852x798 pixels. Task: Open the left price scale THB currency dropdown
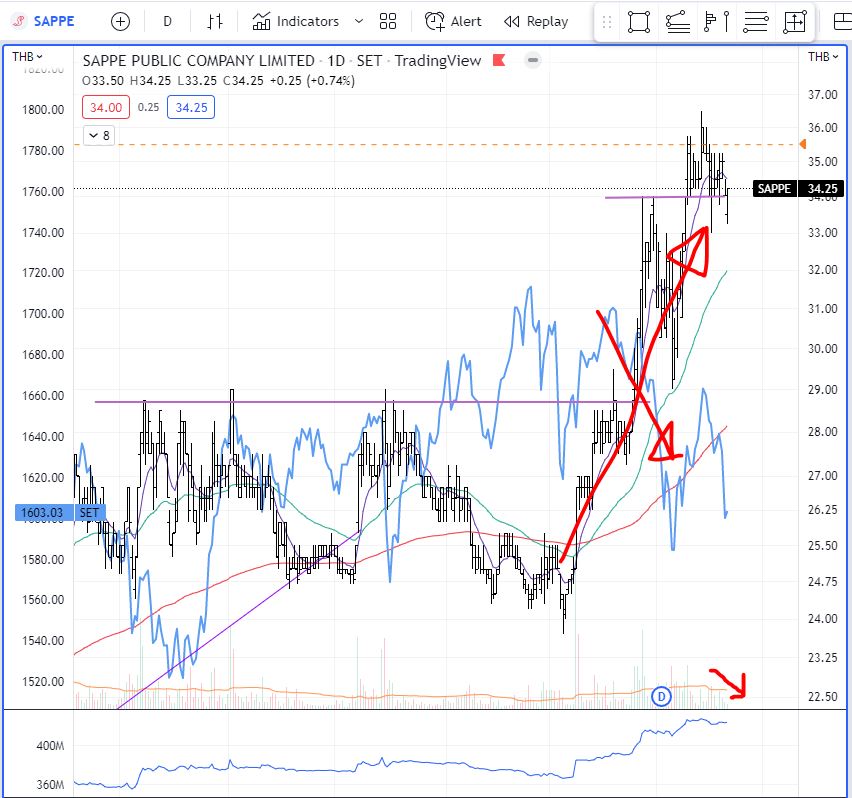click(x=27, y=56)
